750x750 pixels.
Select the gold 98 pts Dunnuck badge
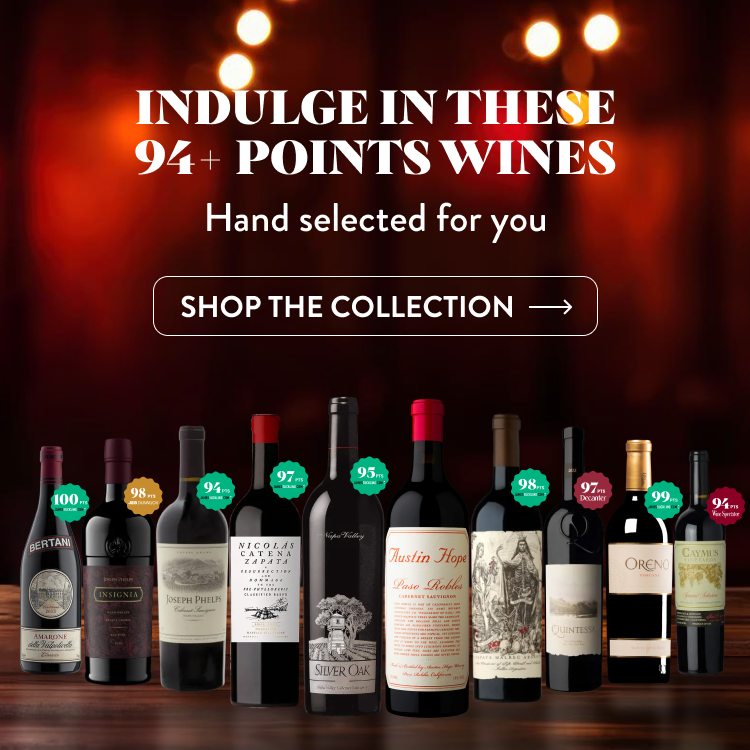coord(143,496)
